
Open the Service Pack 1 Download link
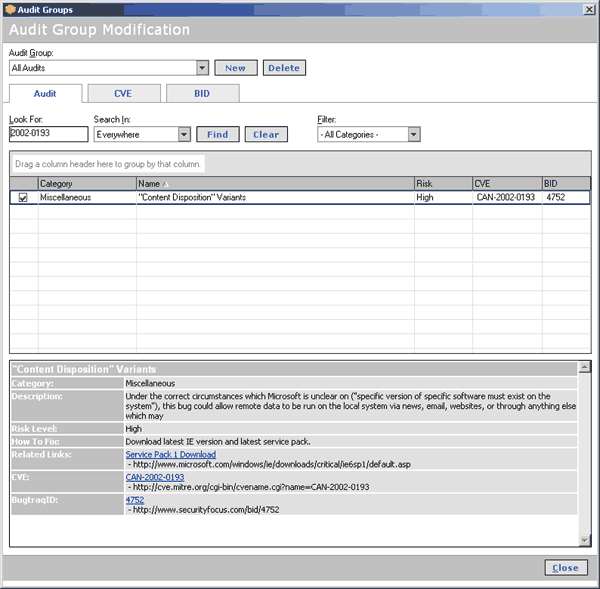pyautogui.click(x=170, y=455)
